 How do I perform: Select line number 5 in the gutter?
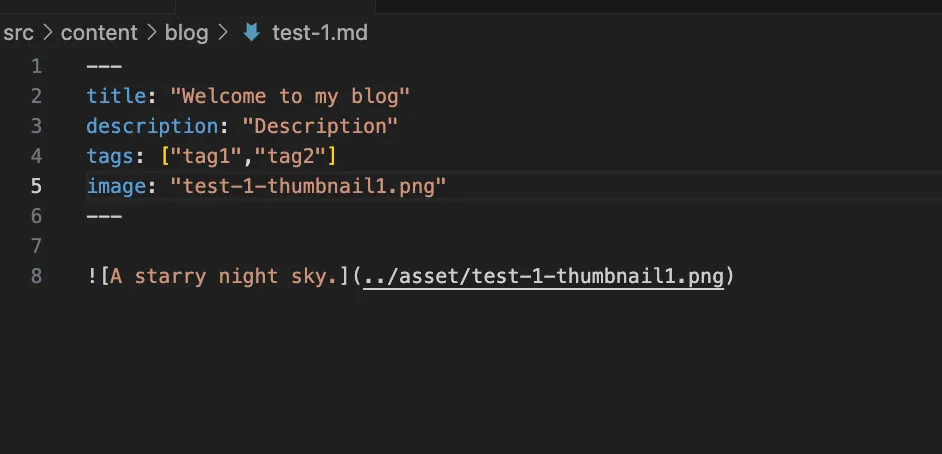(x=37, y=186)
